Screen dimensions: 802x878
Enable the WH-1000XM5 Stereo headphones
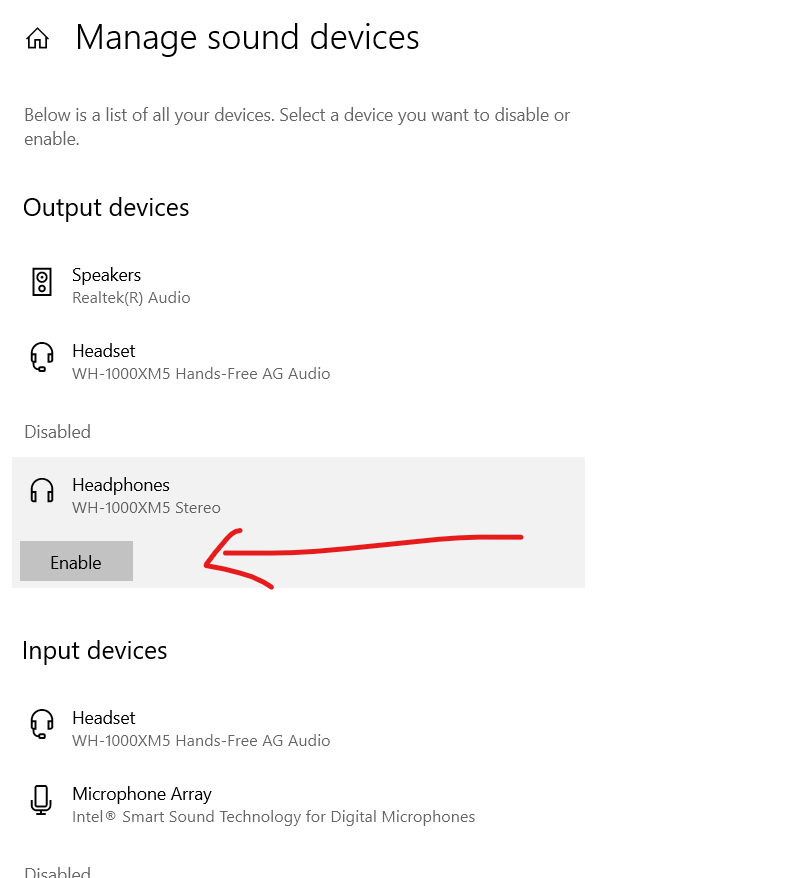point(76,561)
